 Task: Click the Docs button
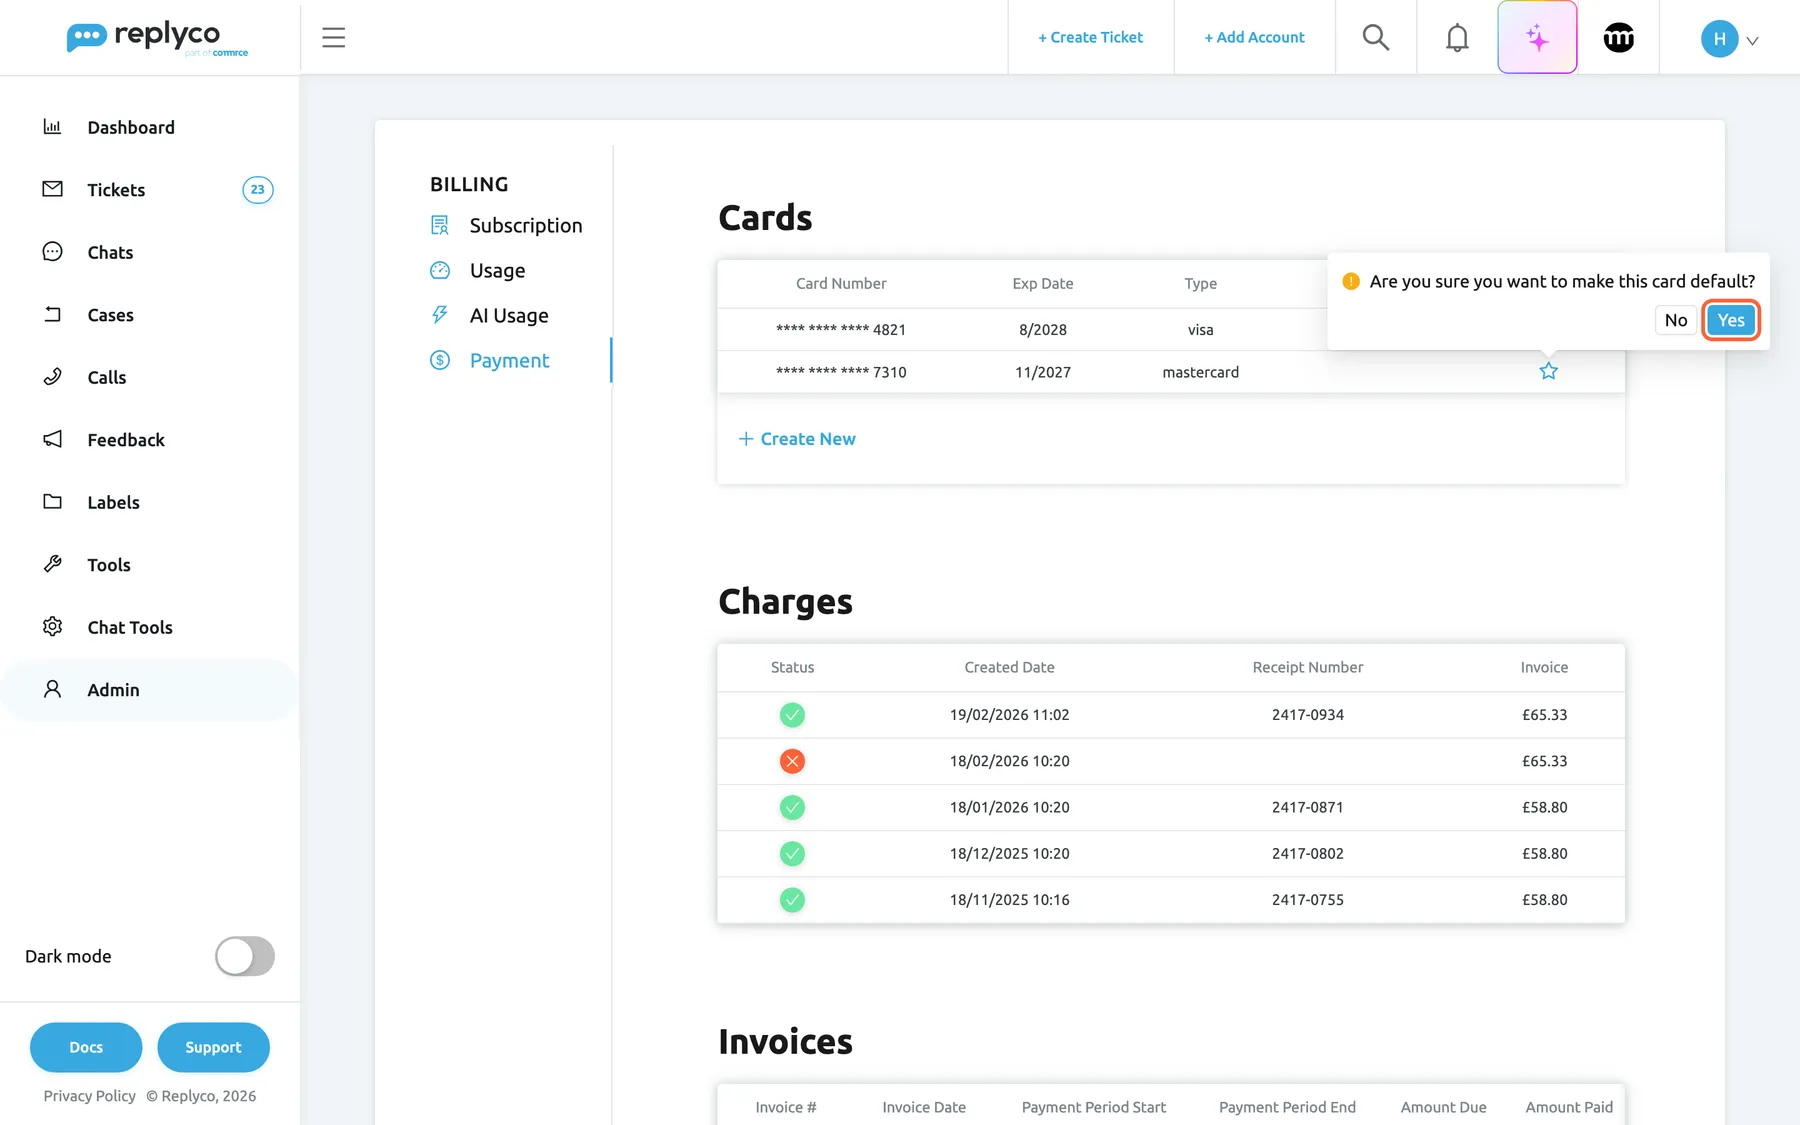coord(86,1047)
